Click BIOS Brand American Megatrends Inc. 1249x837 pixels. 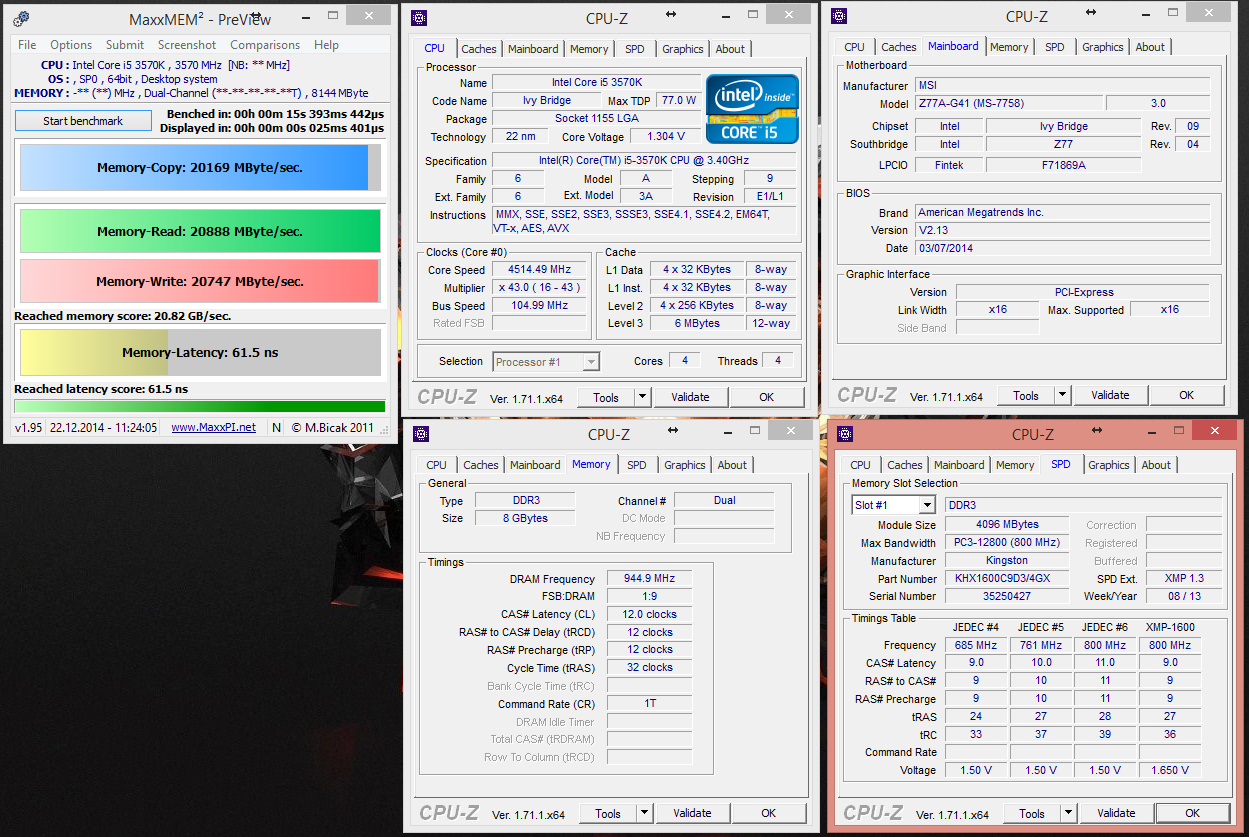(x=1062, y=212)
